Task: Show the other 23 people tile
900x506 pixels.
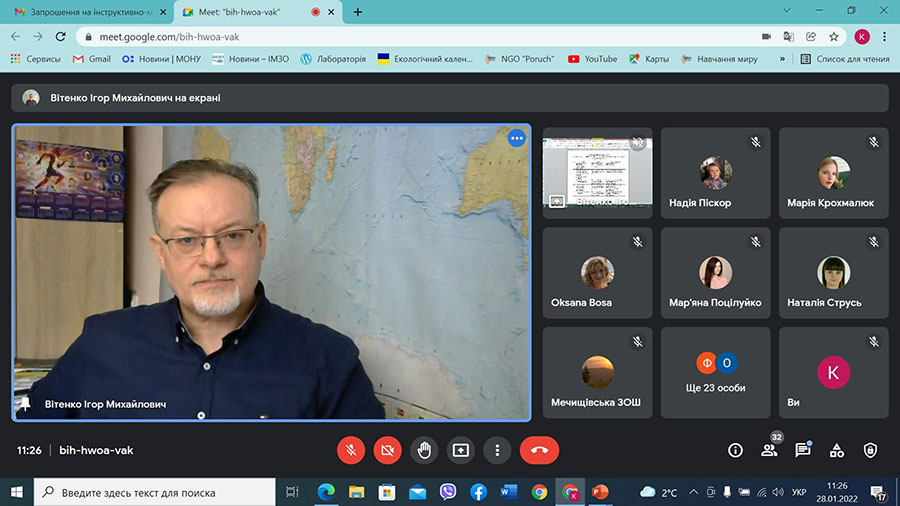Action: click(716, 373)
